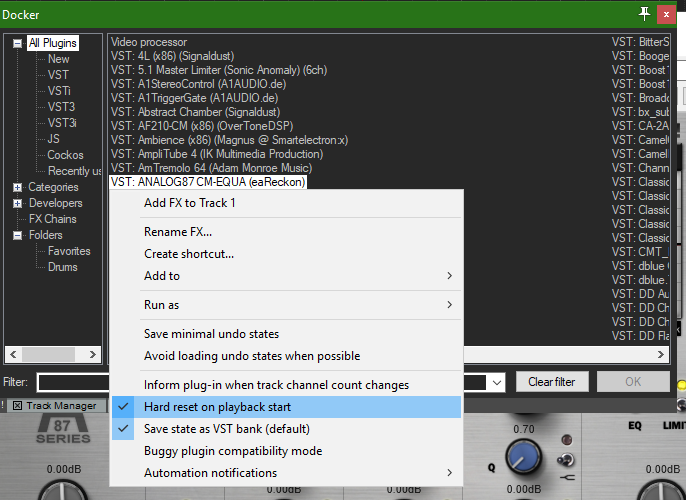
Task: Click the plugin list scroll right arrow
Action: [661, 354]
